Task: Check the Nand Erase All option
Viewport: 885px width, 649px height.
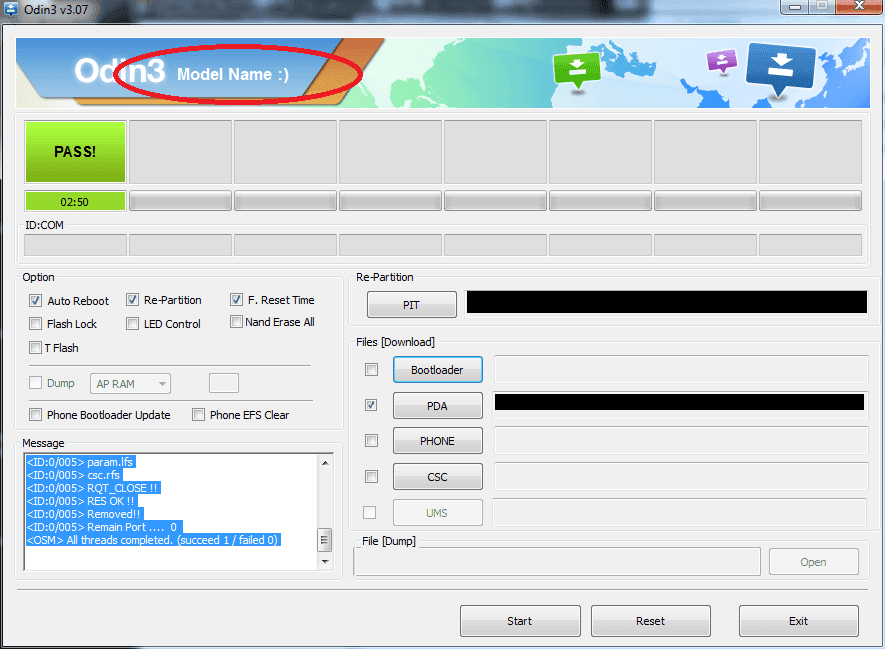Action: point(236,322)
